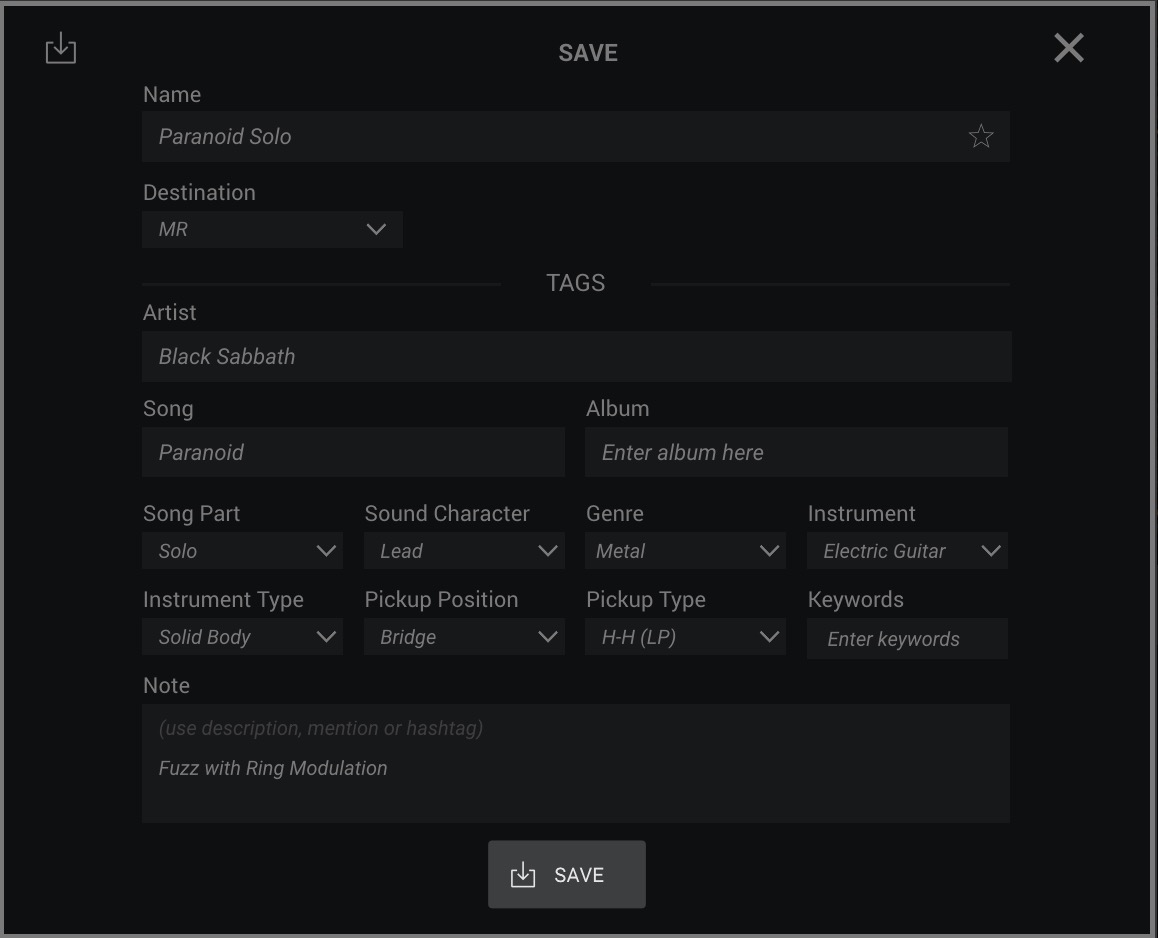
Task: Click the save icon in the top-left corner
Action: click(61, 49)
